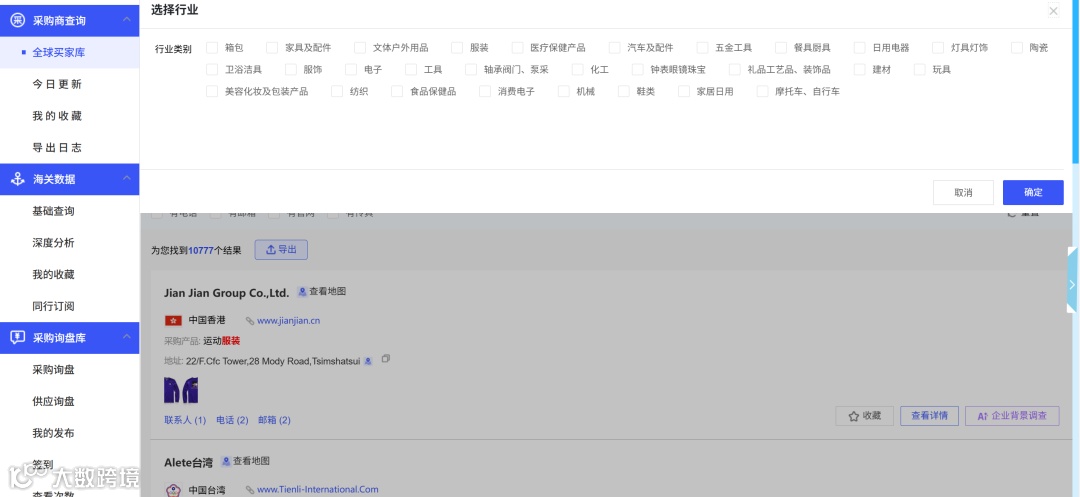Viewport: 1080px width, 497px height.
Task: Click the star icon in the 收藏 button
Action: (853, 416)
